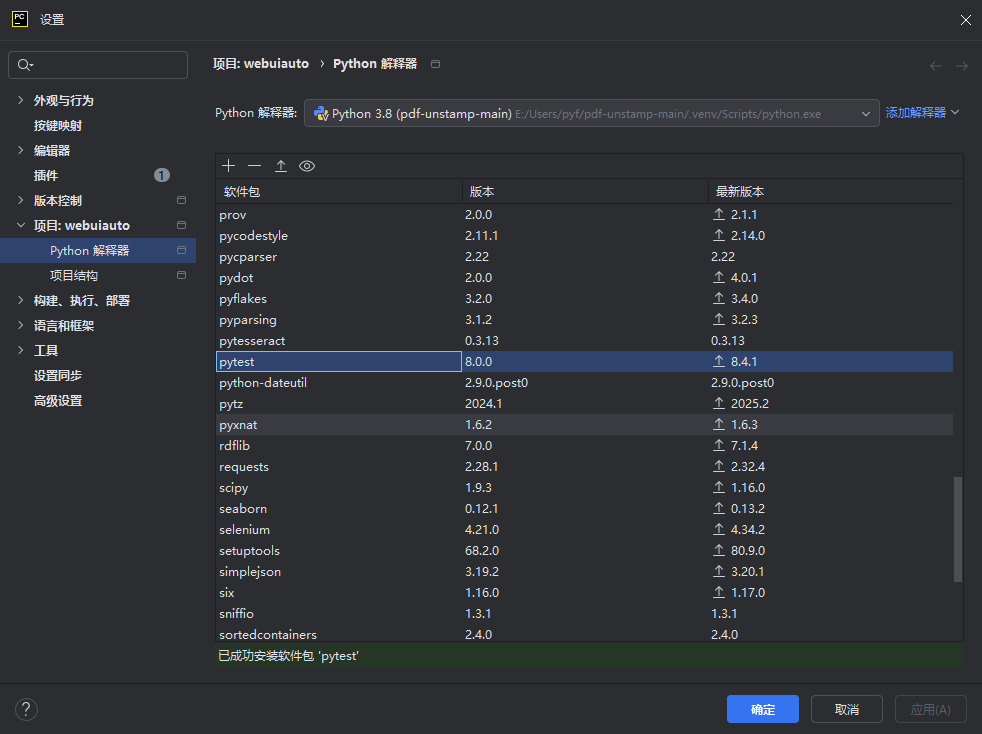The height and width of the screenshot is (734, 982).
Task: Open the Python 解释器 dropdown
Action: point(591,113)
